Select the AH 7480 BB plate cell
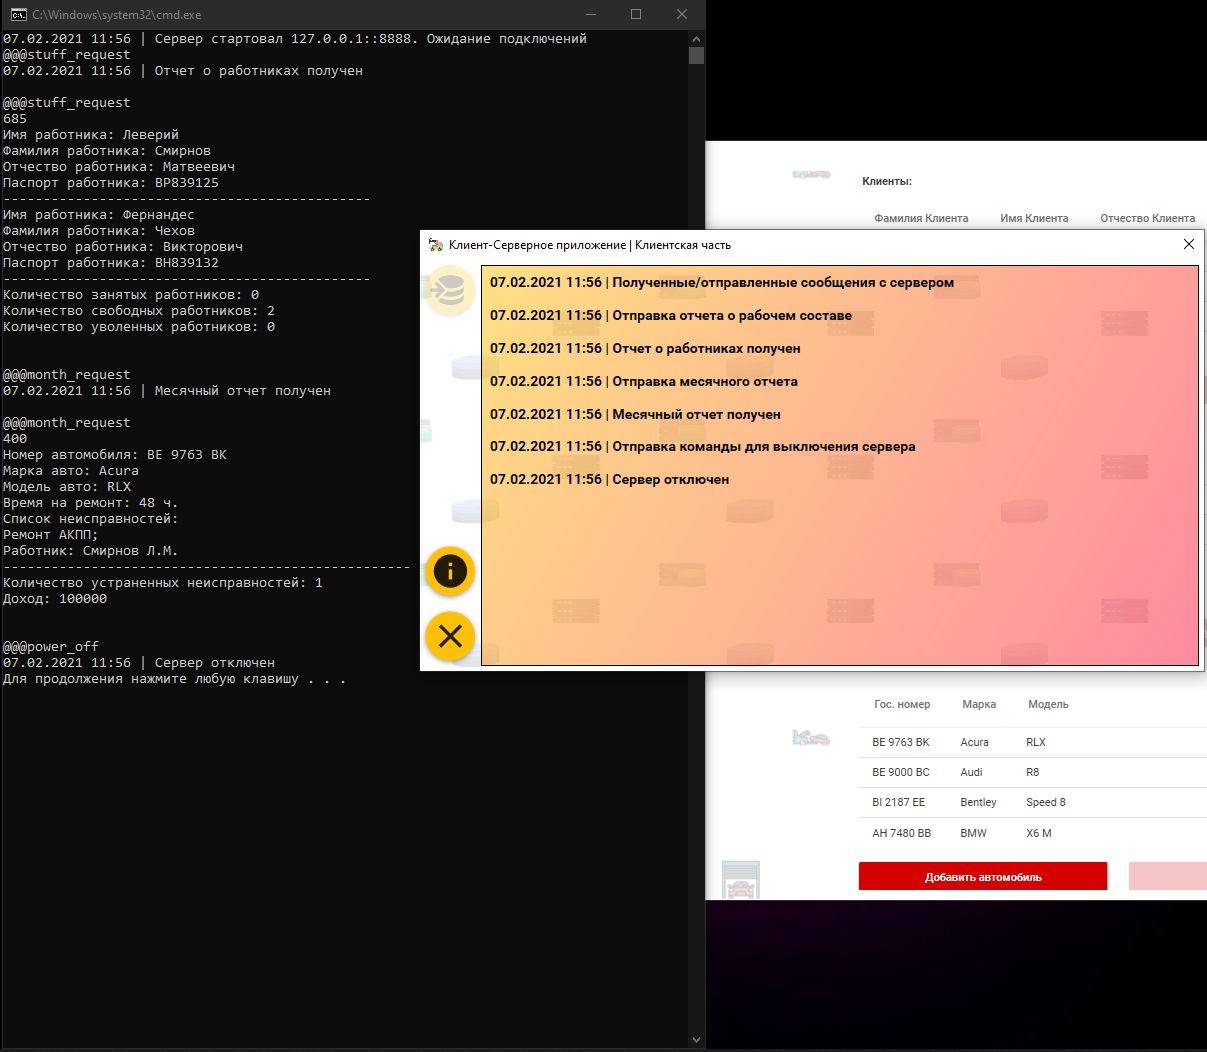The width and height of the screenshot is (1207, 1052). 901,833
